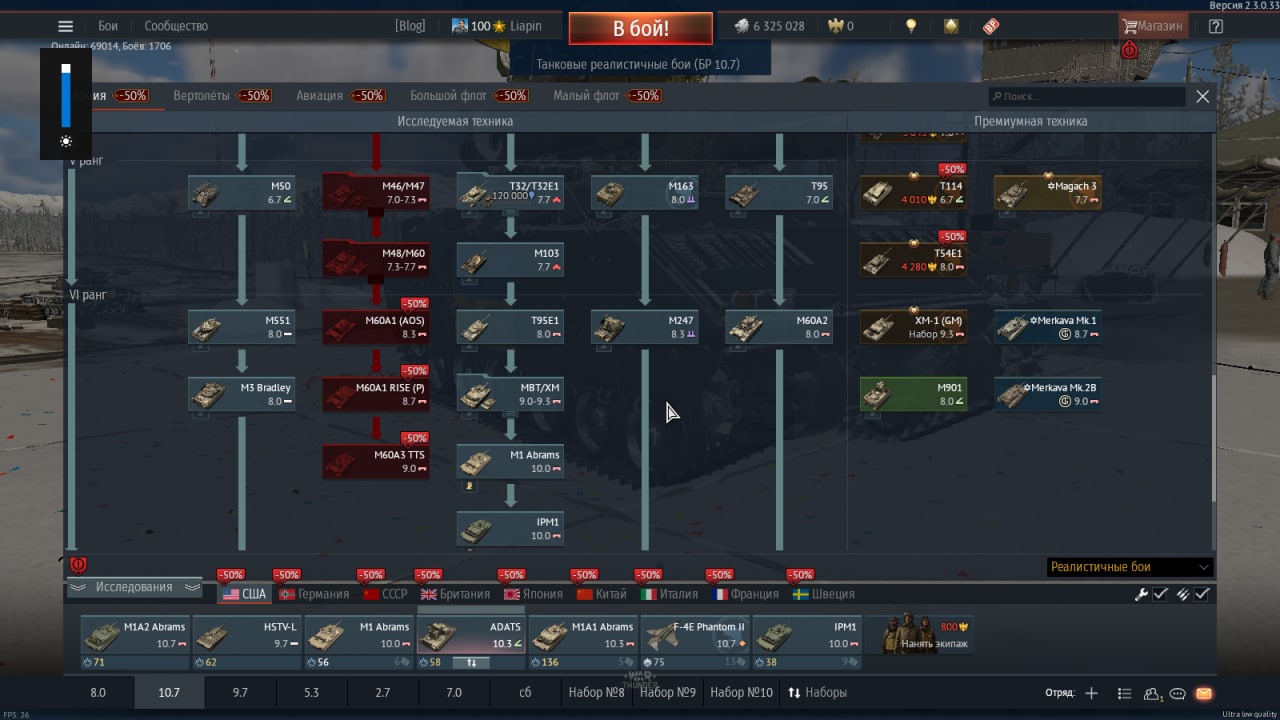
Task: Open the Сообщество menu
Action: pos(176,26)
